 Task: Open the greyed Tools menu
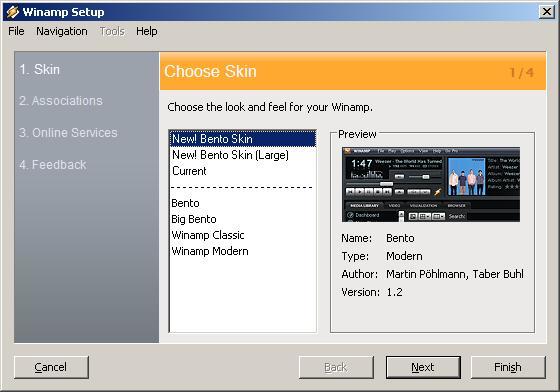112,31
